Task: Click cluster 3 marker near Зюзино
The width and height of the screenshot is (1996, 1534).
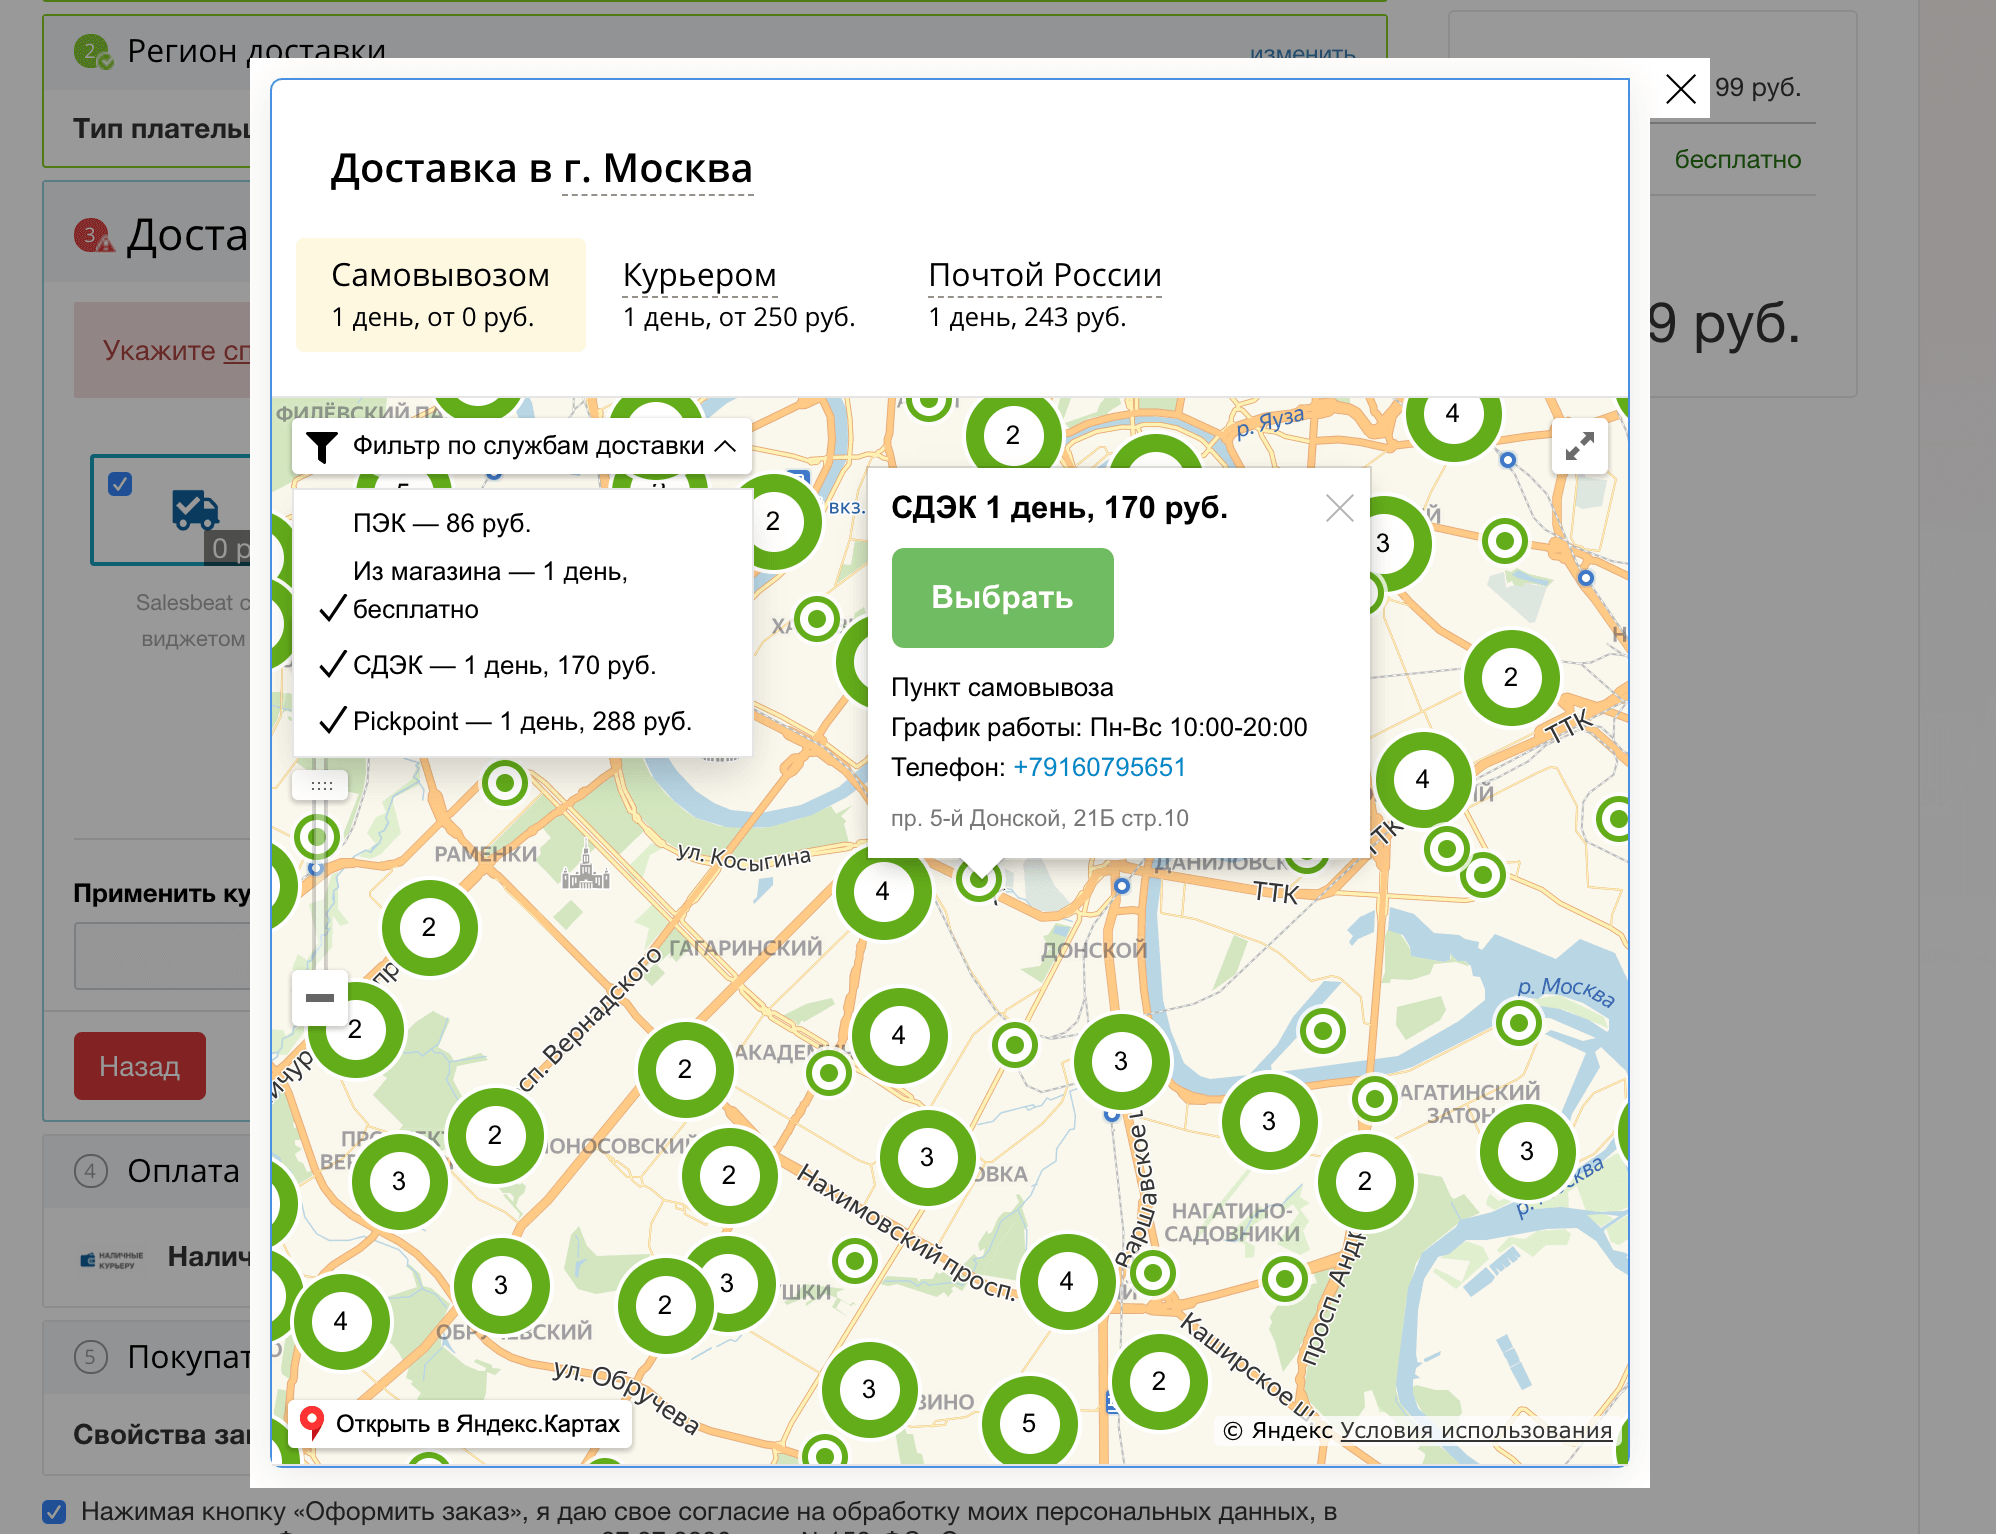Action: click(x=869, y=1389)
